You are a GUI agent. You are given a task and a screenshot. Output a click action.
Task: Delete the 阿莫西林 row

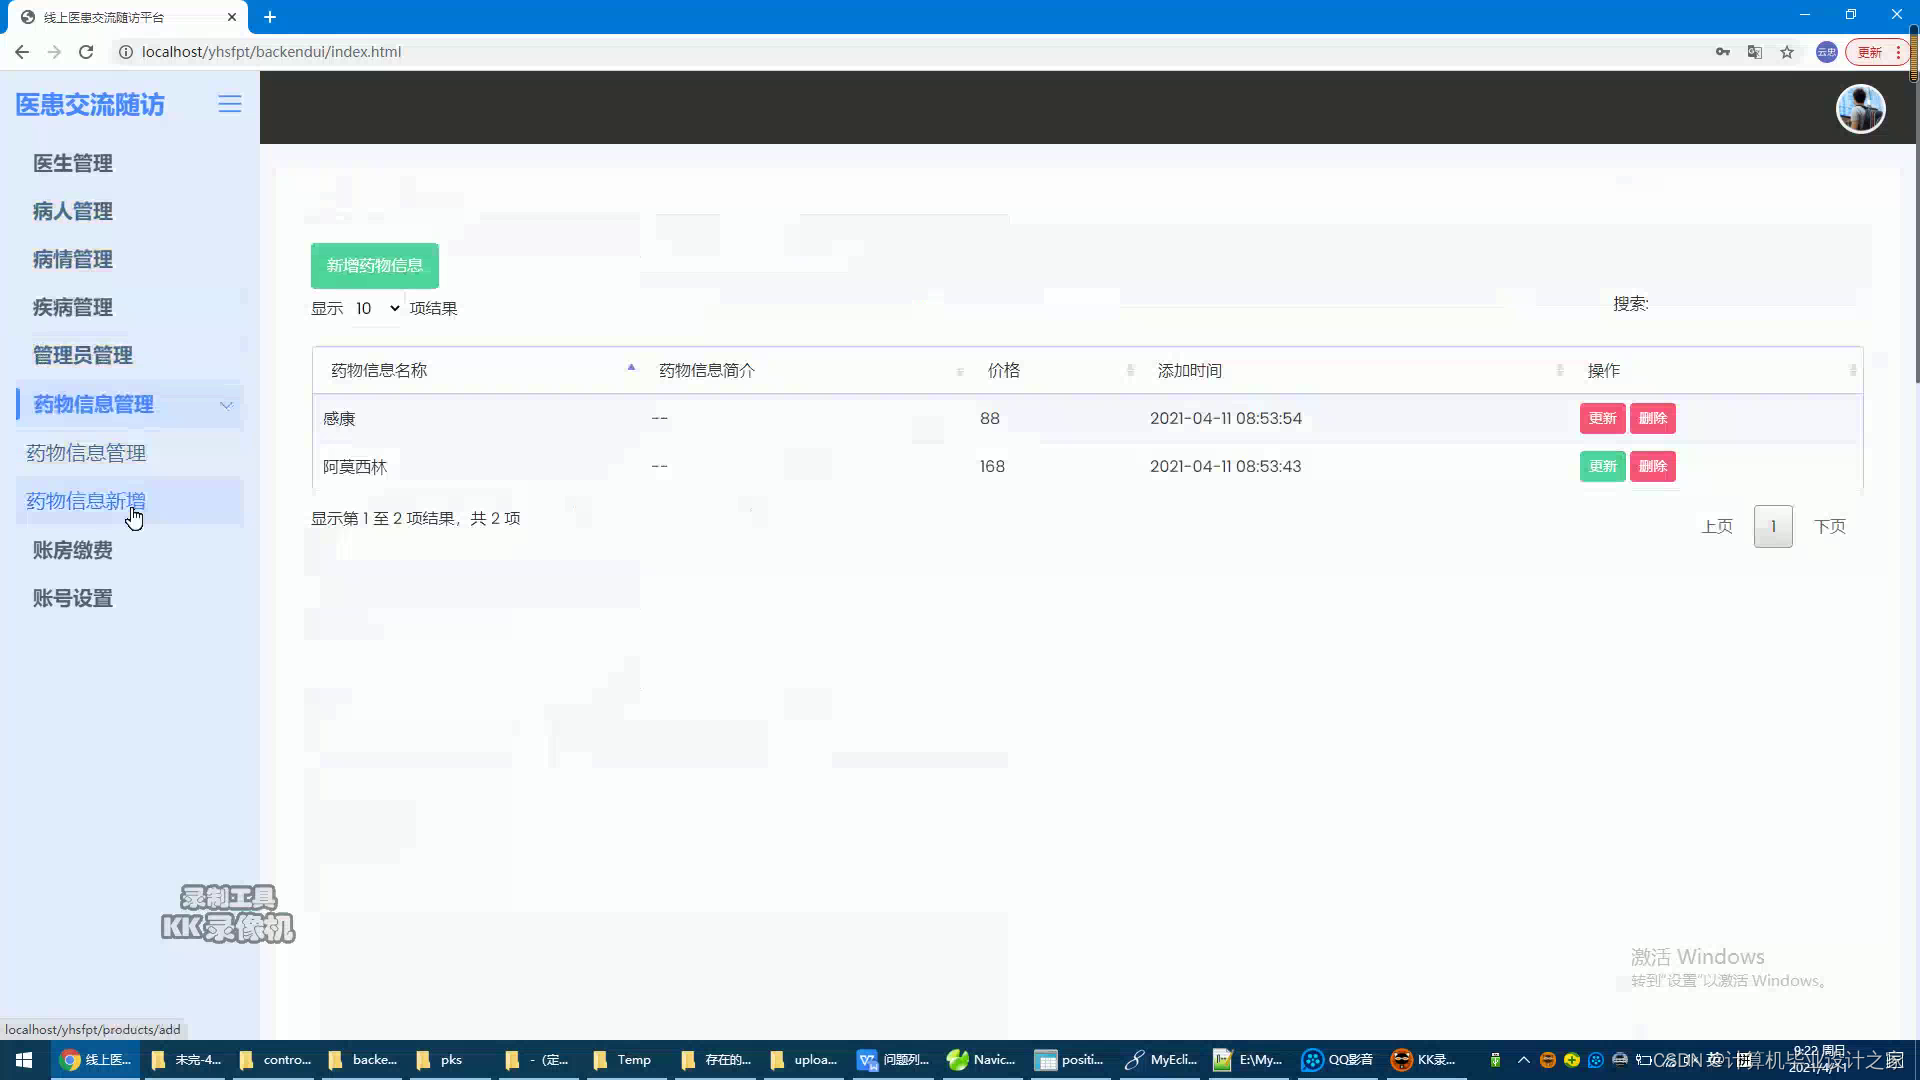1652,467
